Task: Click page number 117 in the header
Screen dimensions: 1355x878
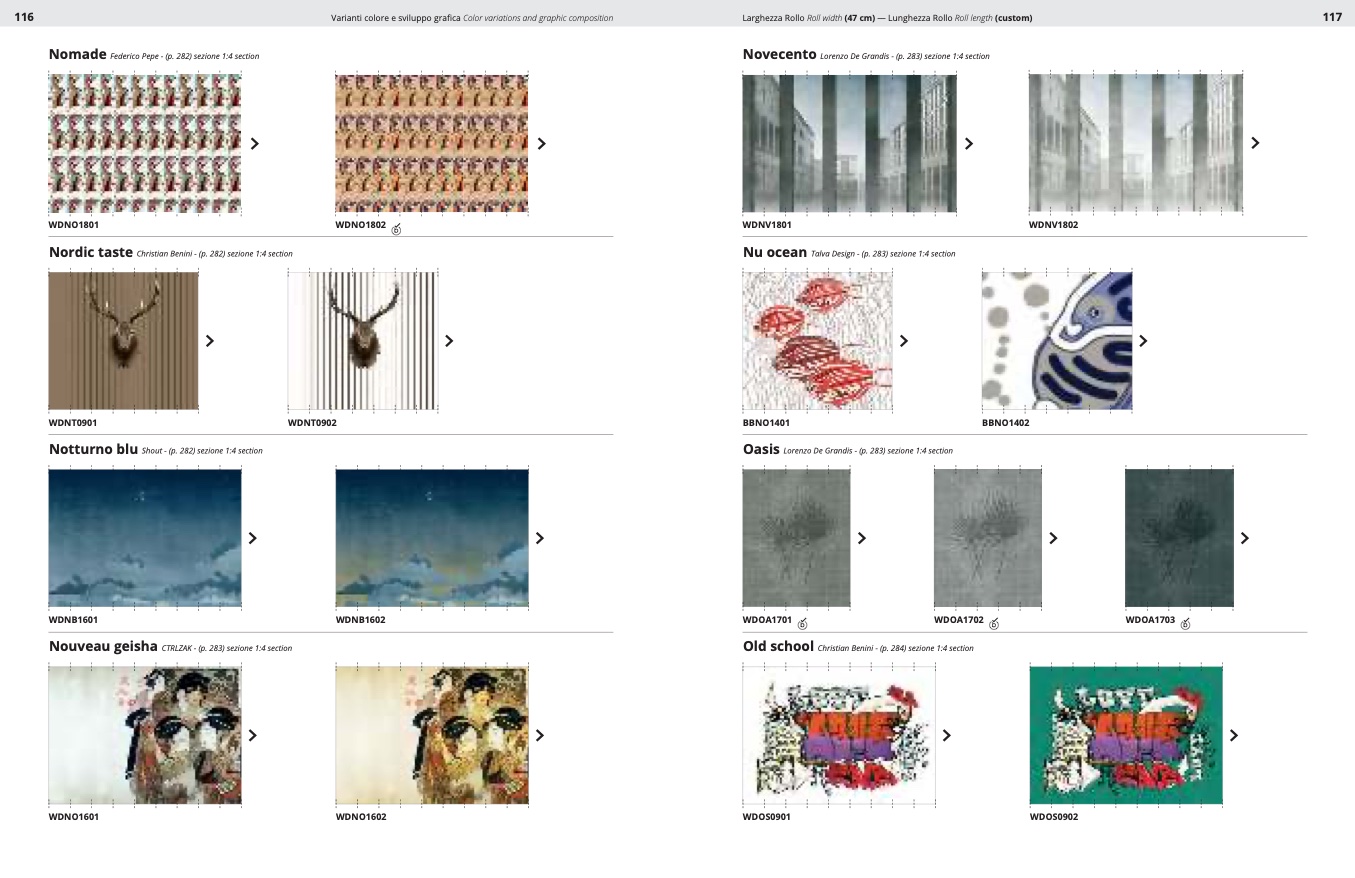Action: click(1331, 17)
